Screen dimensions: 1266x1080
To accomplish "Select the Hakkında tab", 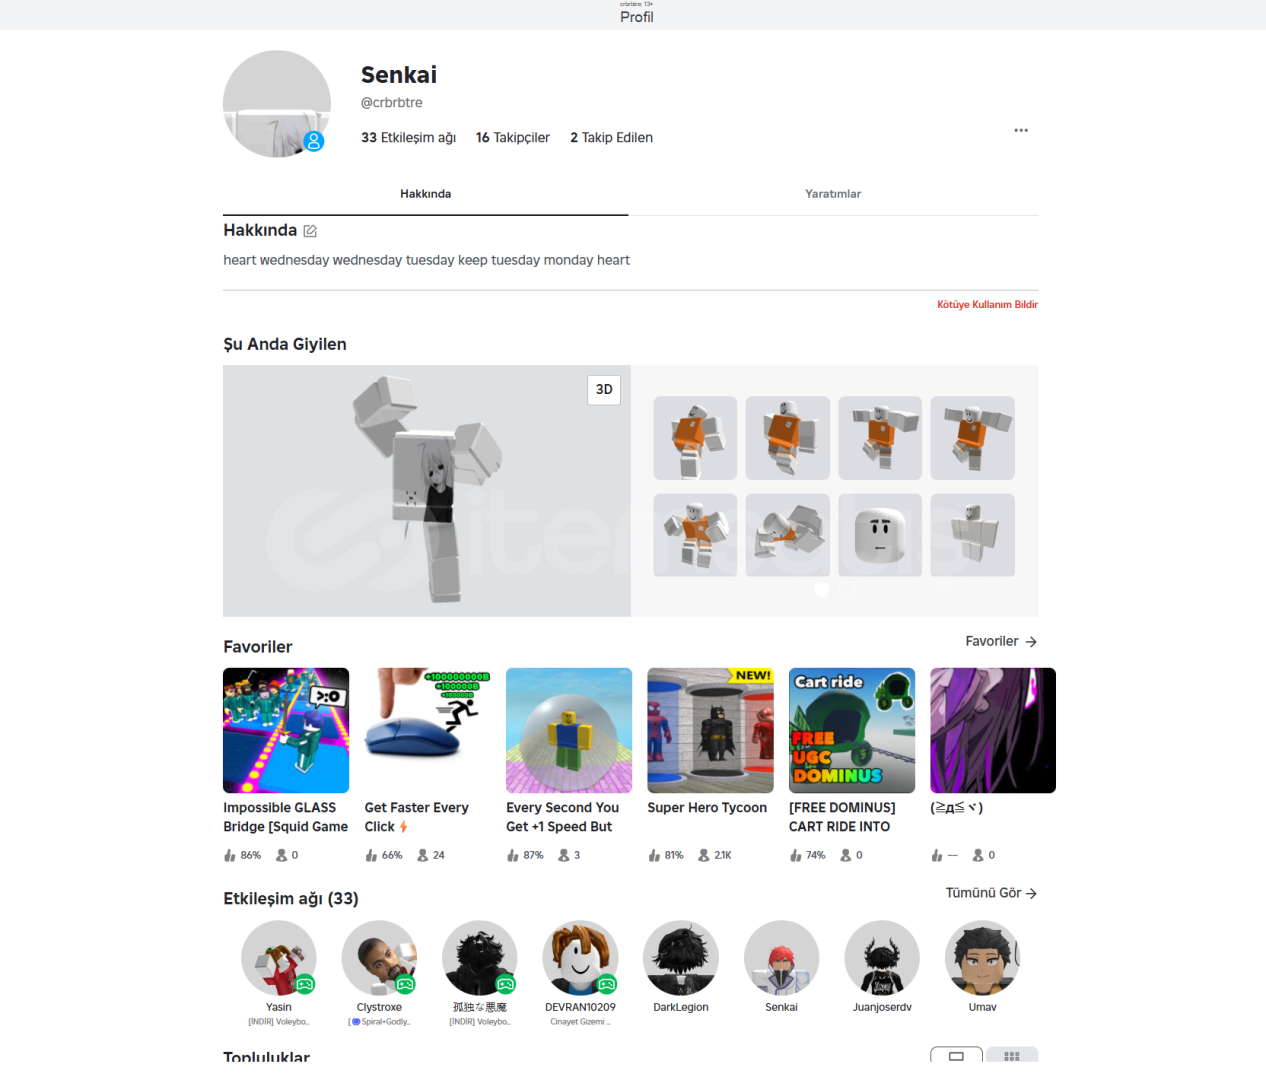I will [x=425, y=194].
